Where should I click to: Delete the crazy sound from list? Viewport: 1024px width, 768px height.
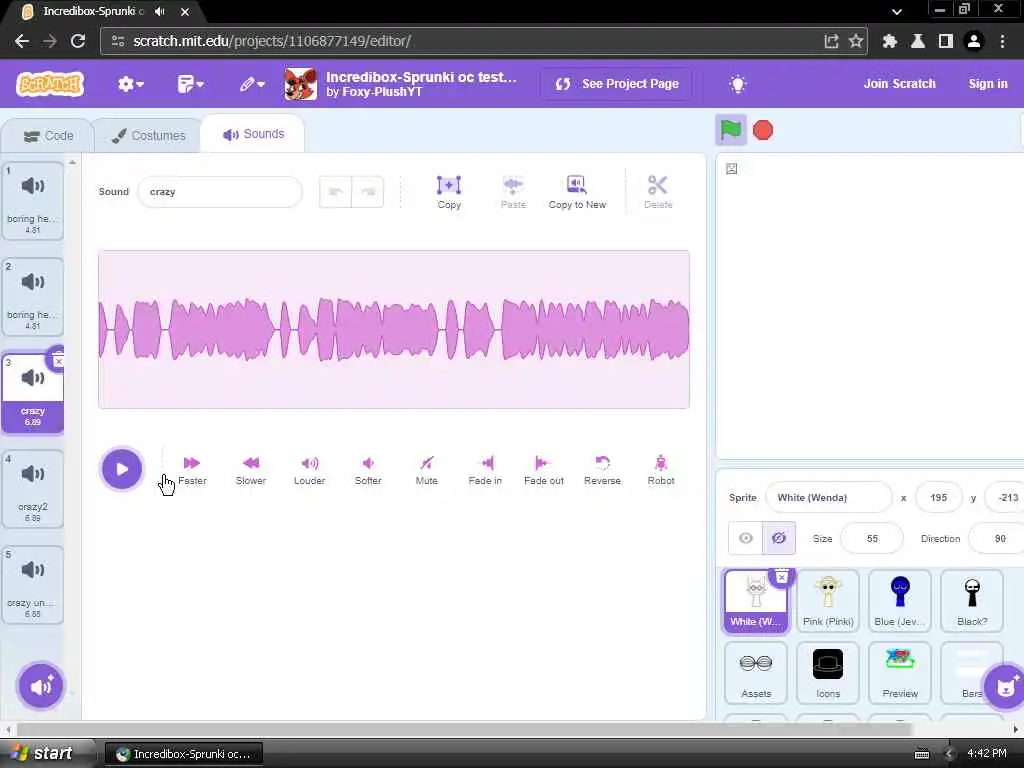(x=58, y=360)
